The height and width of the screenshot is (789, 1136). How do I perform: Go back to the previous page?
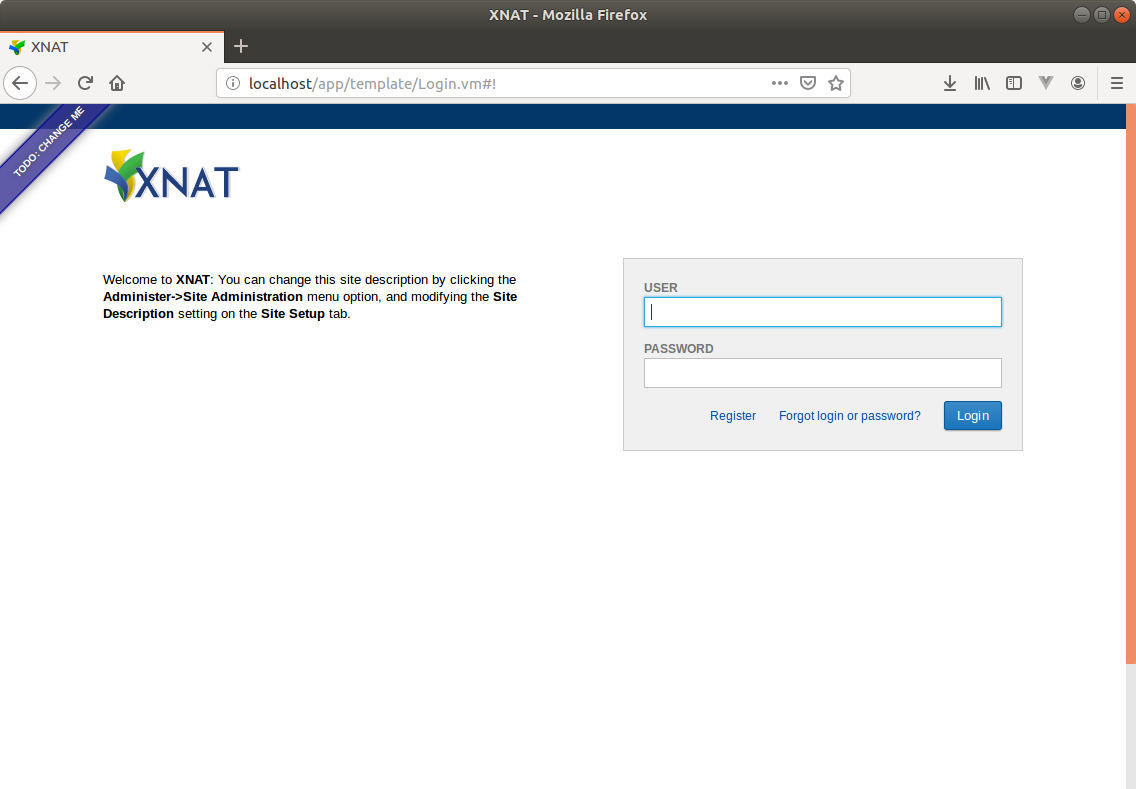(x=20, y=83)
